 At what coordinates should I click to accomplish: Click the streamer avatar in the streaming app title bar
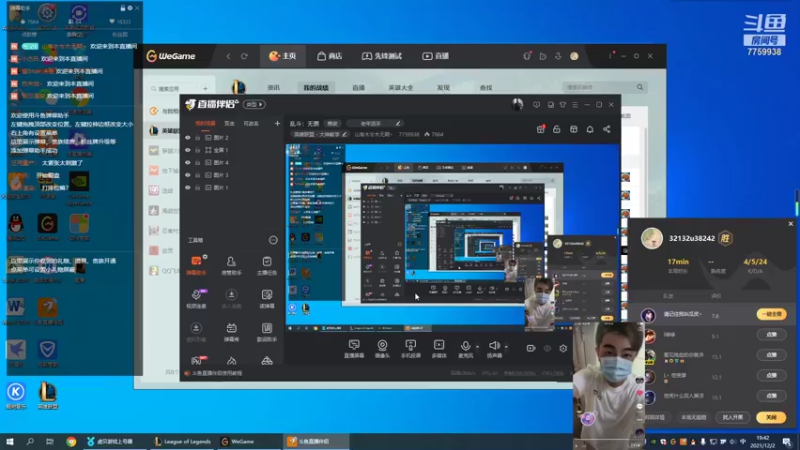(517, 105)
